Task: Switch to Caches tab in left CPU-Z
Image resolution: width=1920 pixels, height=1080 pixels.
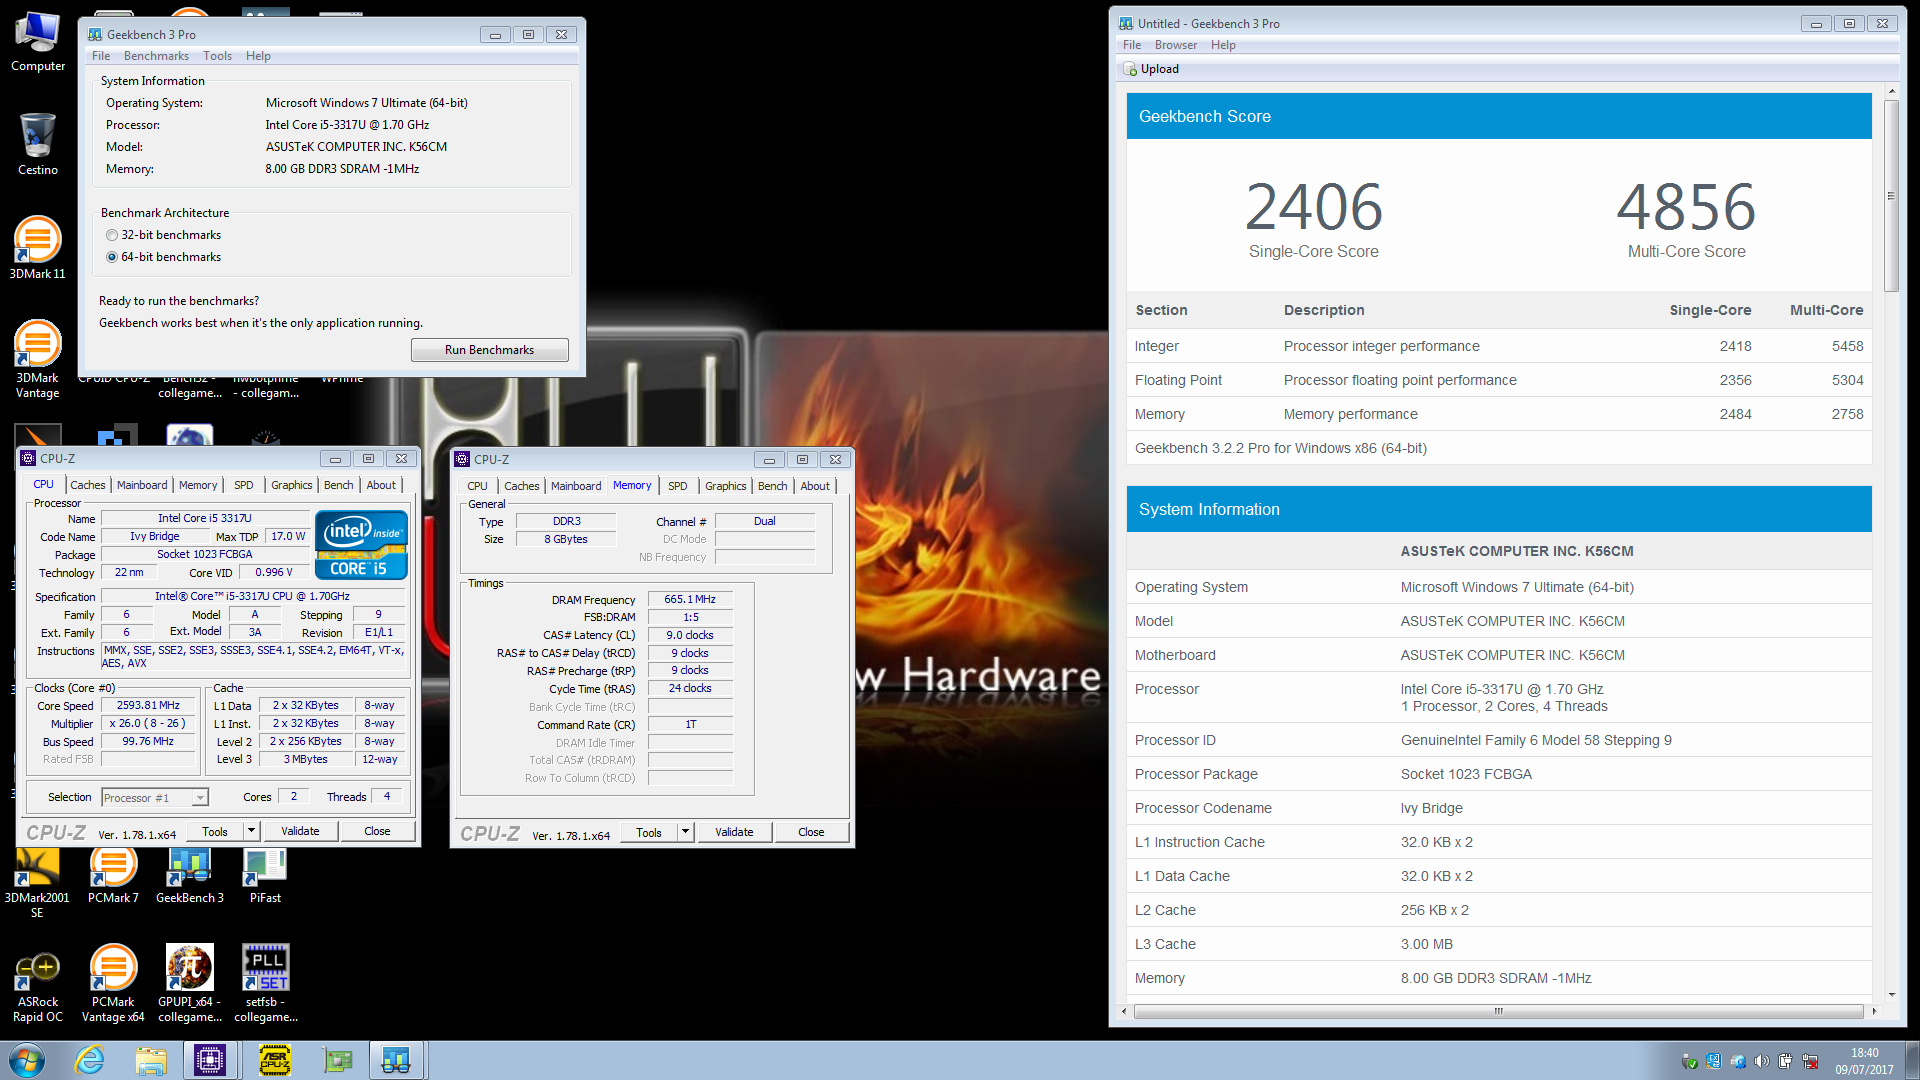Action: click(x=88, y=485)
